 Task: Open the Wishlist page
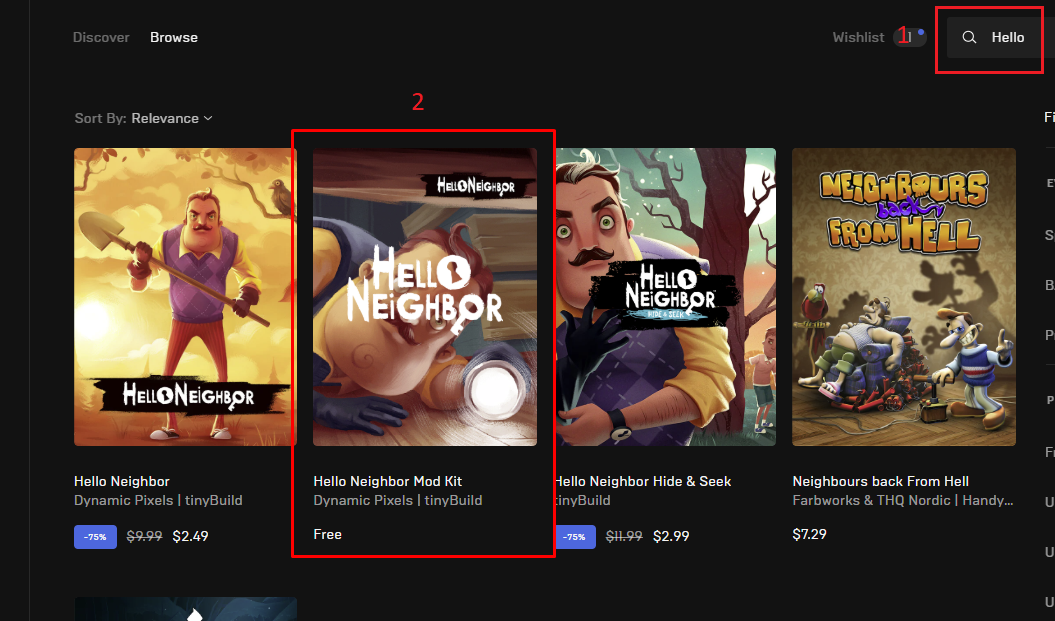point(859,38)
